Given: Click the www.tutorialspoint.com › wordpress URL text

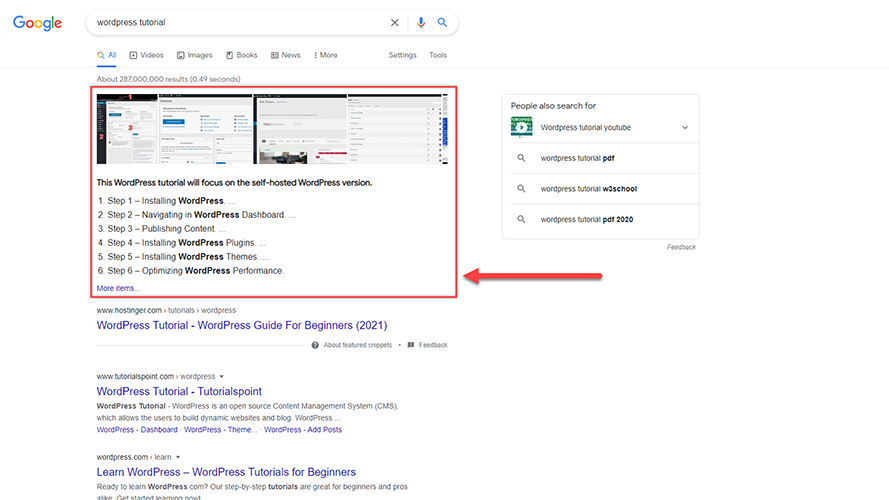Looking at the screenshot, I should click(156, 376).
